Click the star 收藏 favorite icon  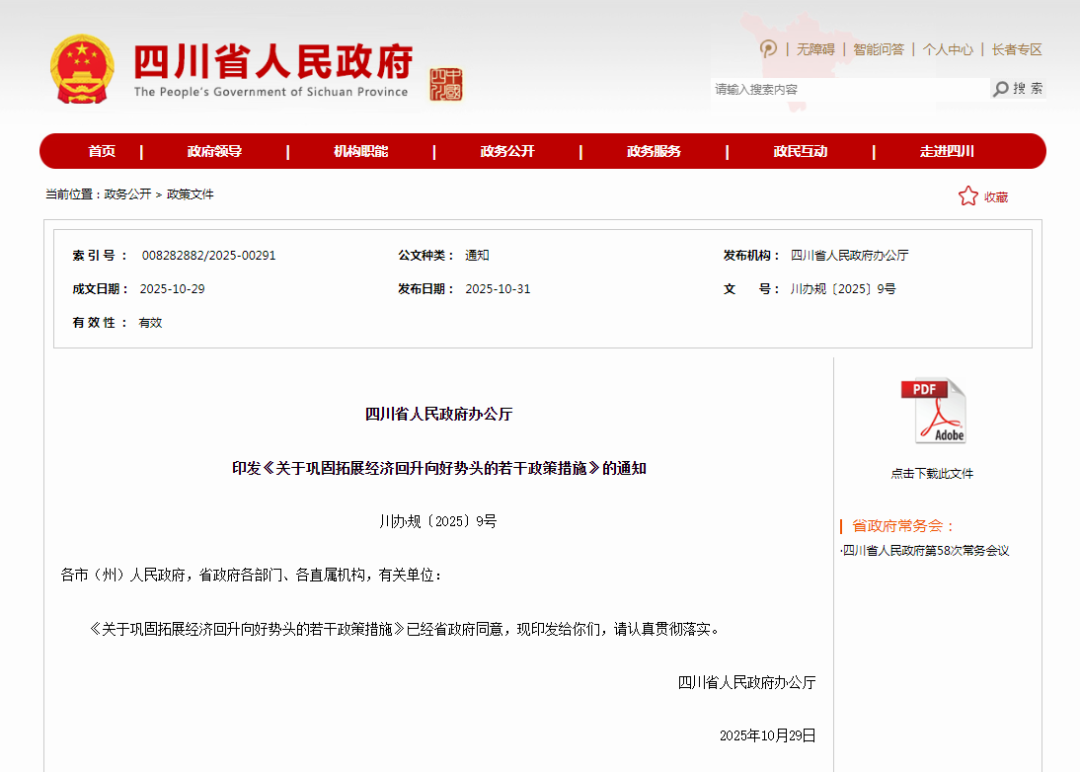pos(968,196)
